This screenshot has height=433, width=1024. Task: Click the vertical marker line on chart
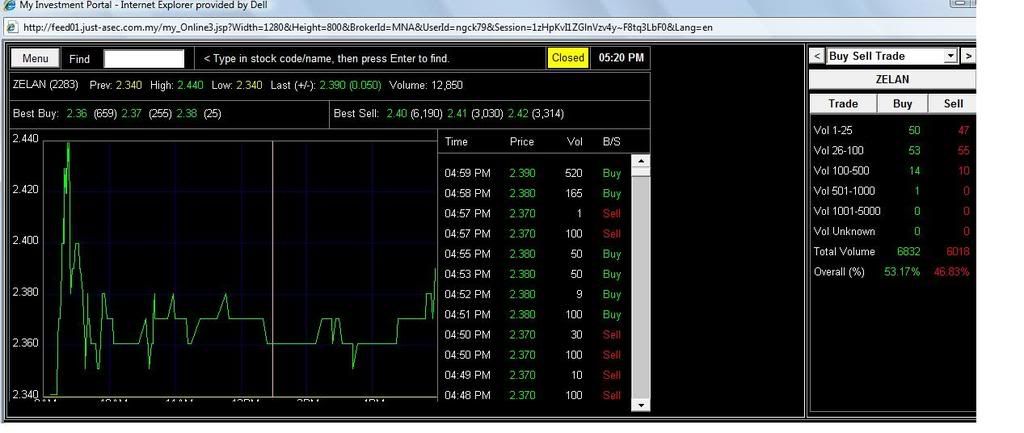(273, 270)
